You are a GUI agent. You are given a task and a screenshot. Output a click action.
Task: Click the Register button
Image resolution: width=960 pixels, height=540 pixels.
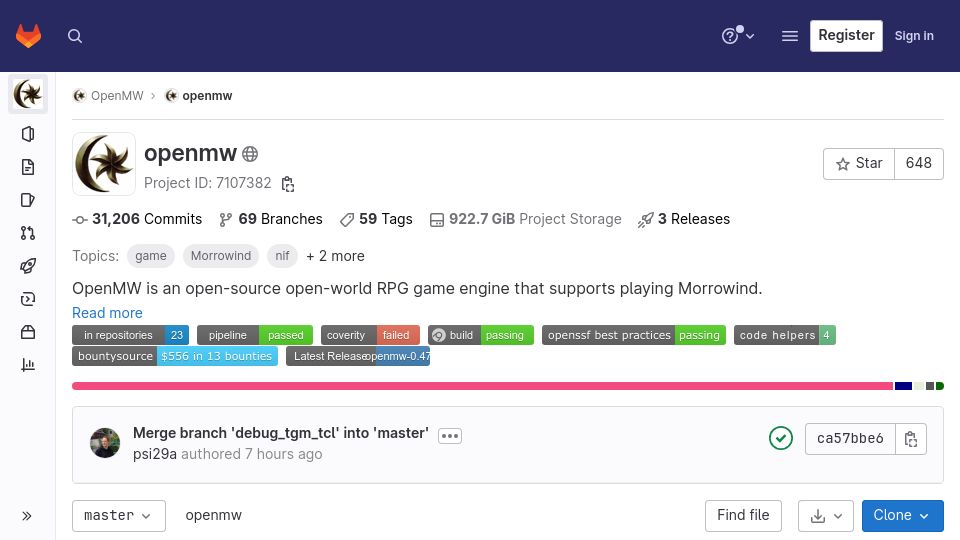[846, 36]
